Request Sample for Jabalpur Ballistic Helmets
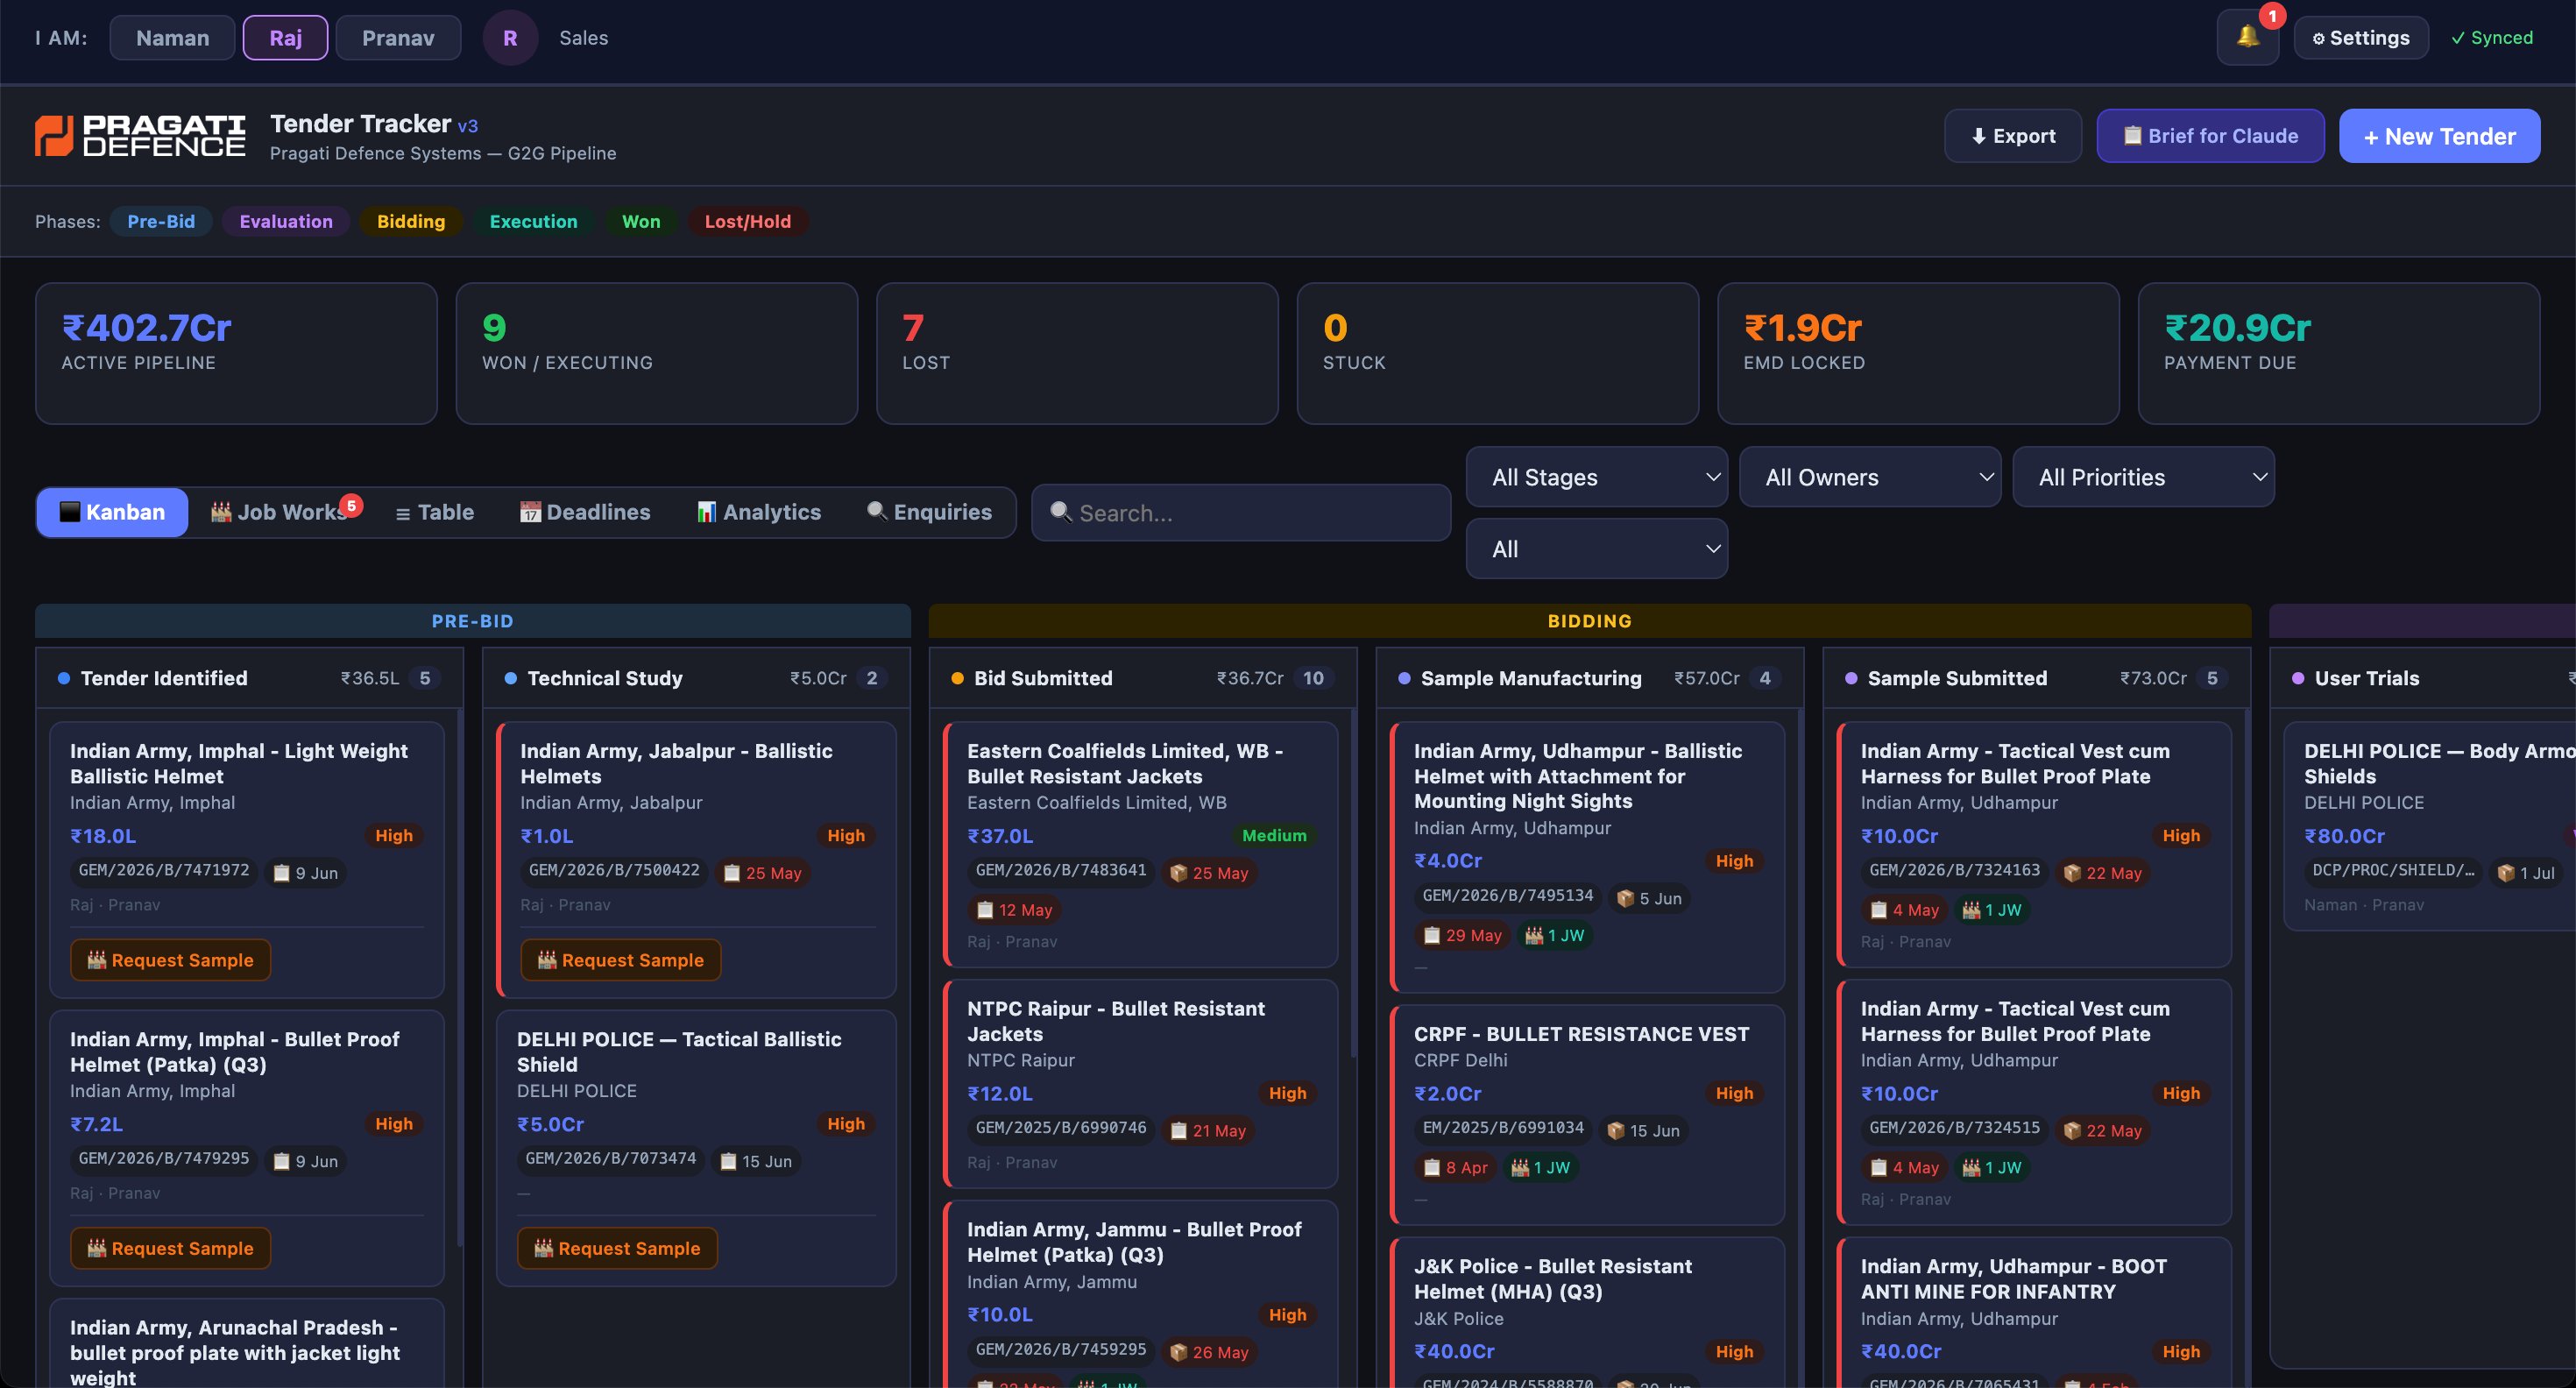Viewport: 2576px width, 1388px height. (620, 960)
